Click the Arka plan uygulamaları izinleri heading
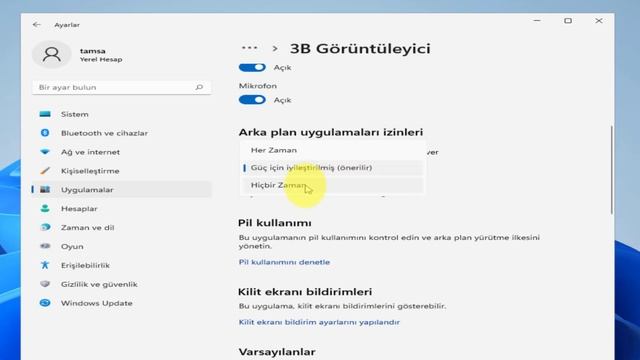640x360 pixels. (331, 132)
